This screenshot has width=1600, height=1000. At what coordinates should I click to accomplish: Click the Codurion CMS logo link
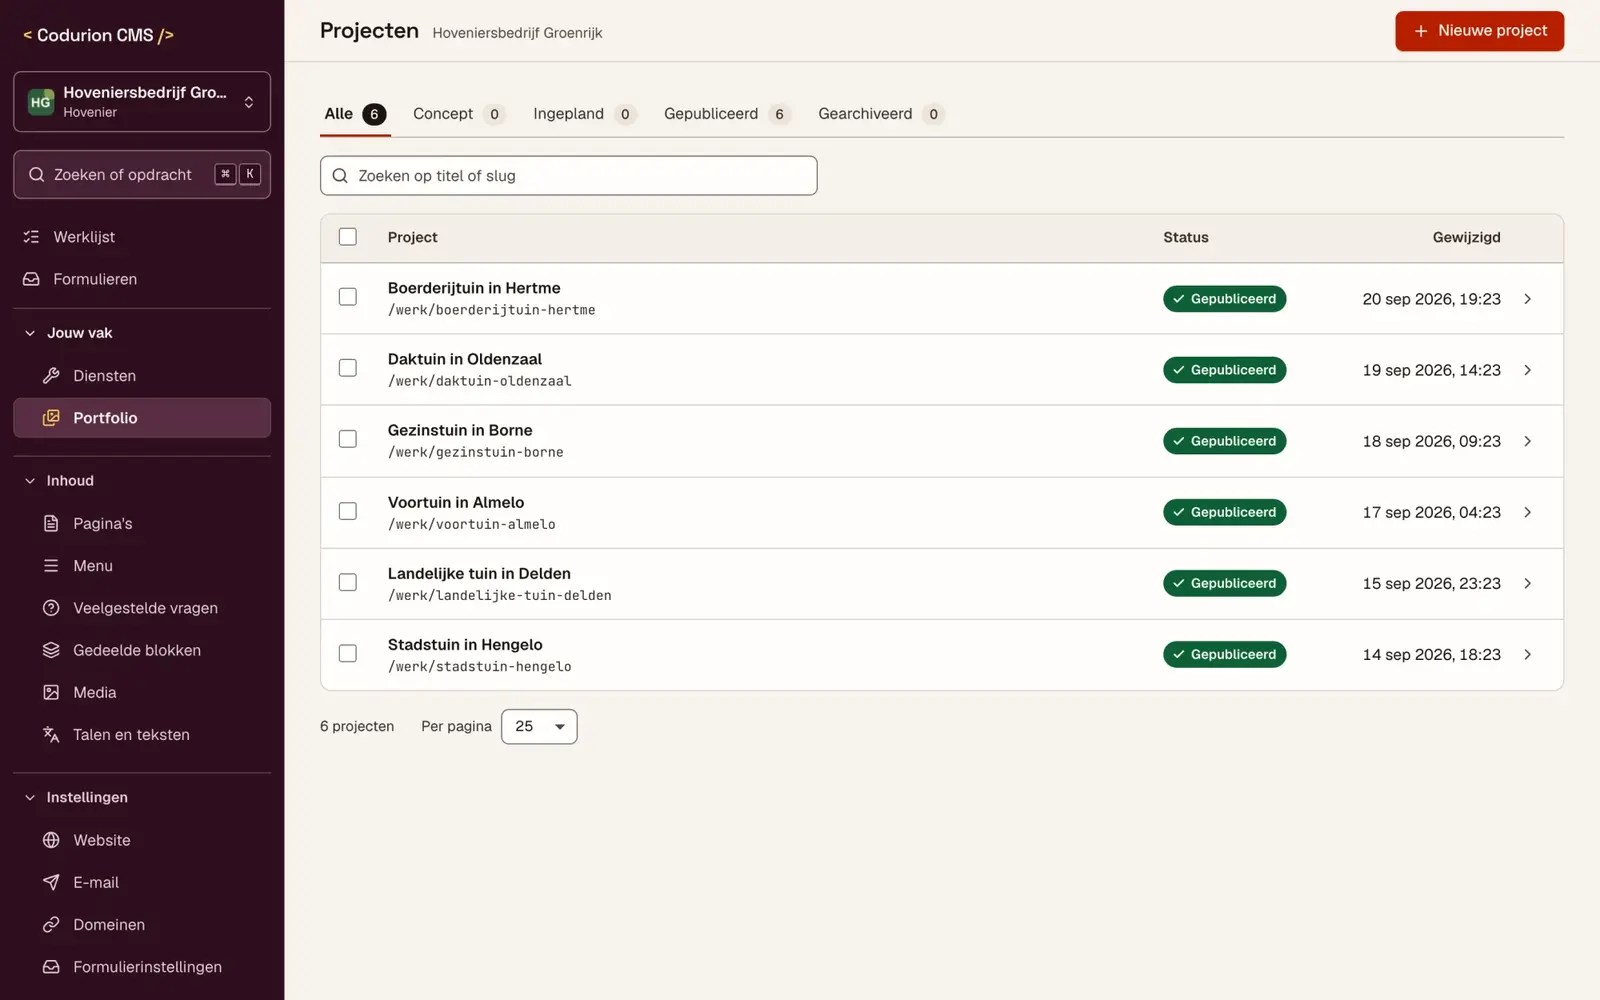pyautogui.click(x=98, y=35)
